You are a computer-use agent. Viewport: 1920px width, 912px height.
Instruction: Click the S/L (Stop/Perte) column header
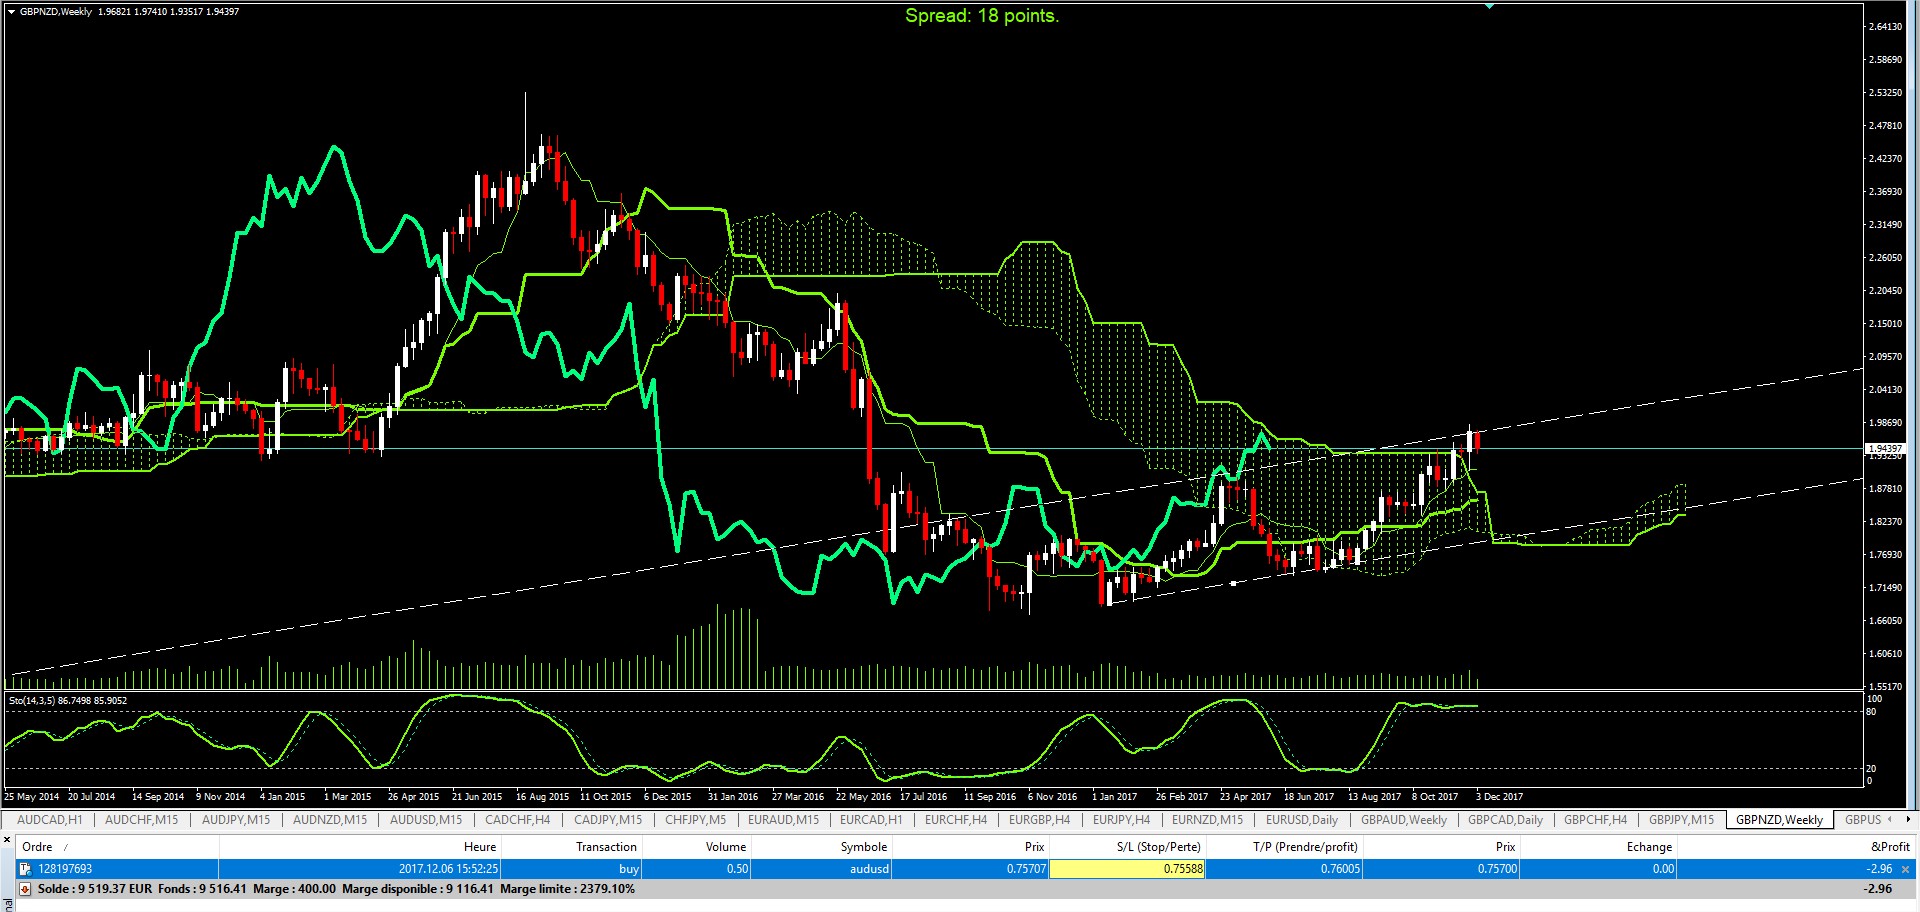click(1127, 847)
